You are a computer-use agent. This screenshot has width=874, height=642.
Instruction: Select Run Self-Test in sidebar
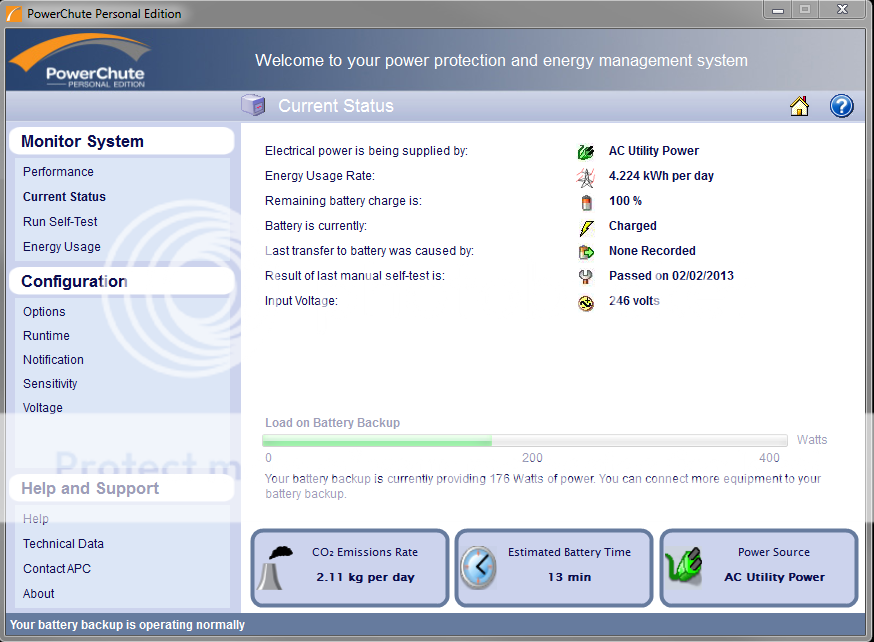click(60, 222)
